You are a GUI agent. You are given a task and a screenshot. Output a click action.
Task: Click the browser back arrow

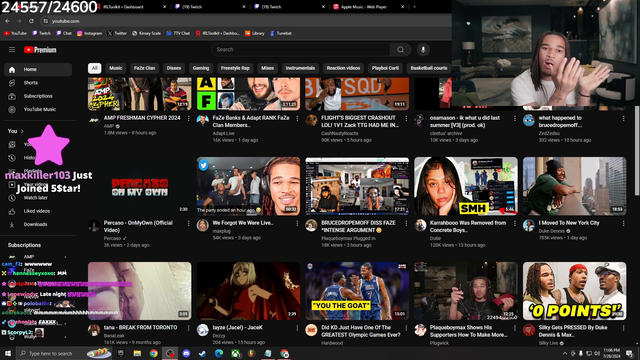point(7,21)
